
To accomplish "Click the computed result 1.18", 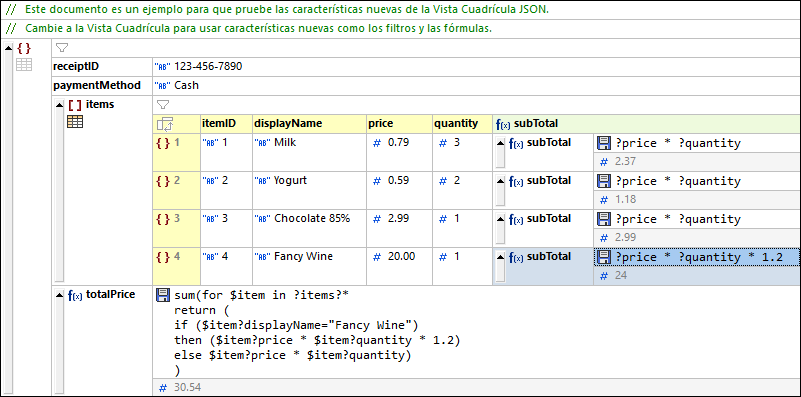I will coord(625,200).
